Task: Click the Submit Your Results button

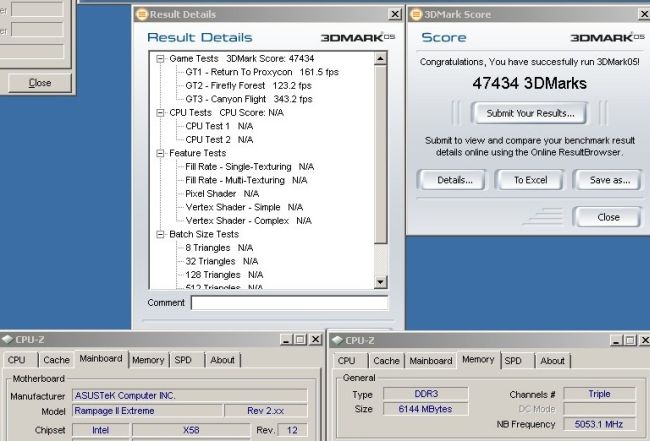Action: coord(530,113)
